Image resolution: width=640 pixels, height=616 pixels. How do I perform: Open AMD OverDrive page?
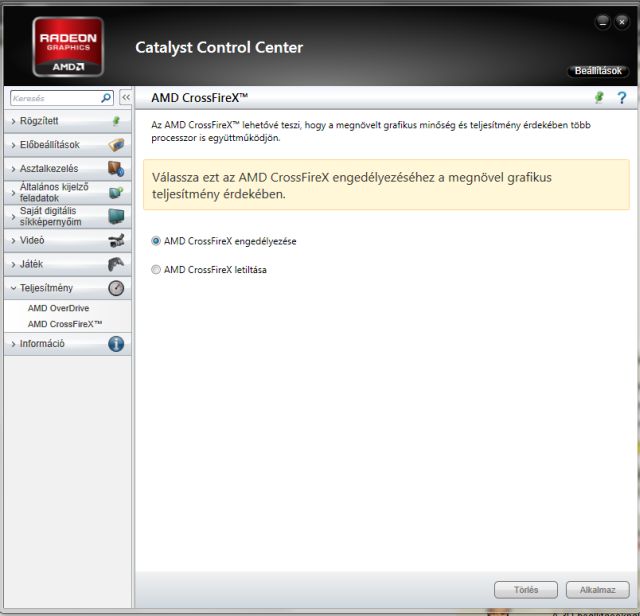pyautogui.click(x=58, y=308)
